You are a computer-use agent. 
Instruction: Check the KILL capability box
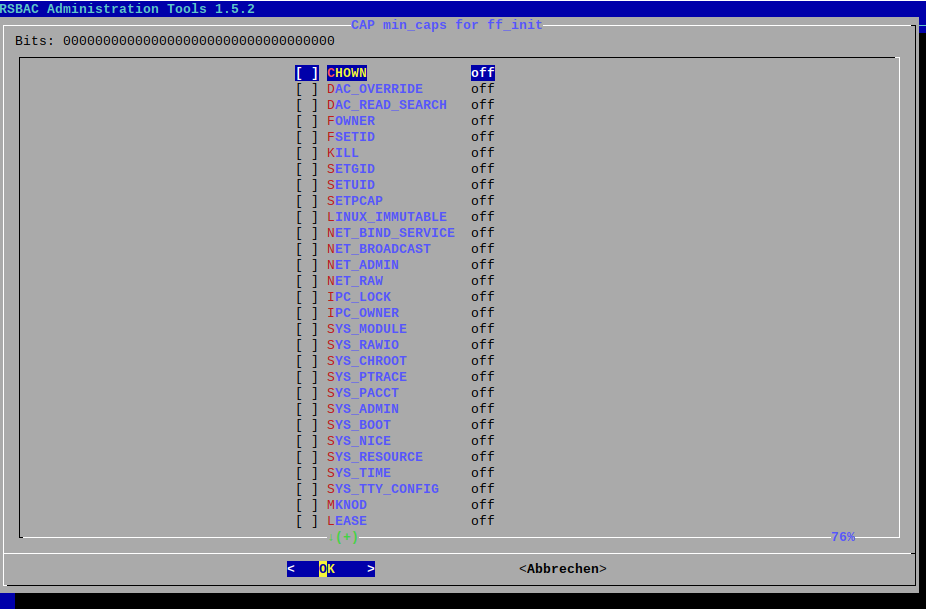coord(307,153)
